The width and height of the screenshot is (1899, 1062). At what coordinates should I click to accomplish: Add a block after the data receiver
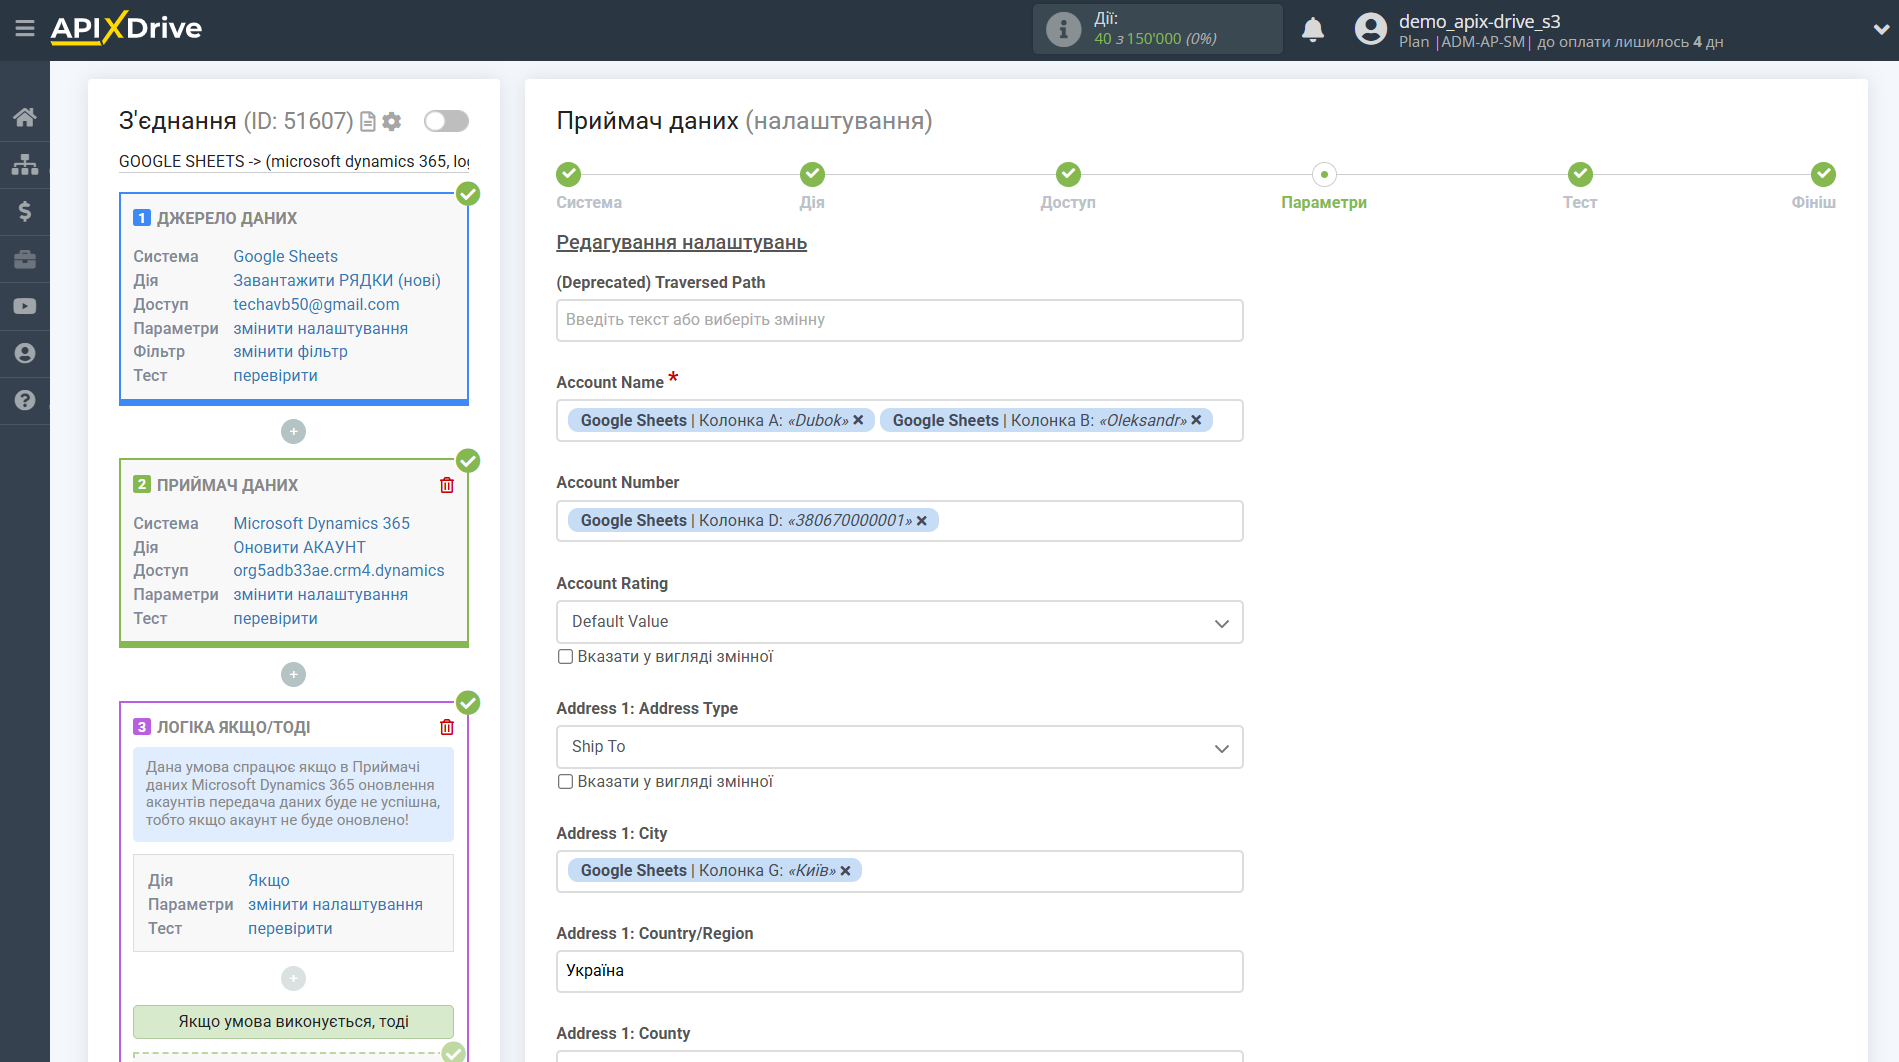click(293, 675)
